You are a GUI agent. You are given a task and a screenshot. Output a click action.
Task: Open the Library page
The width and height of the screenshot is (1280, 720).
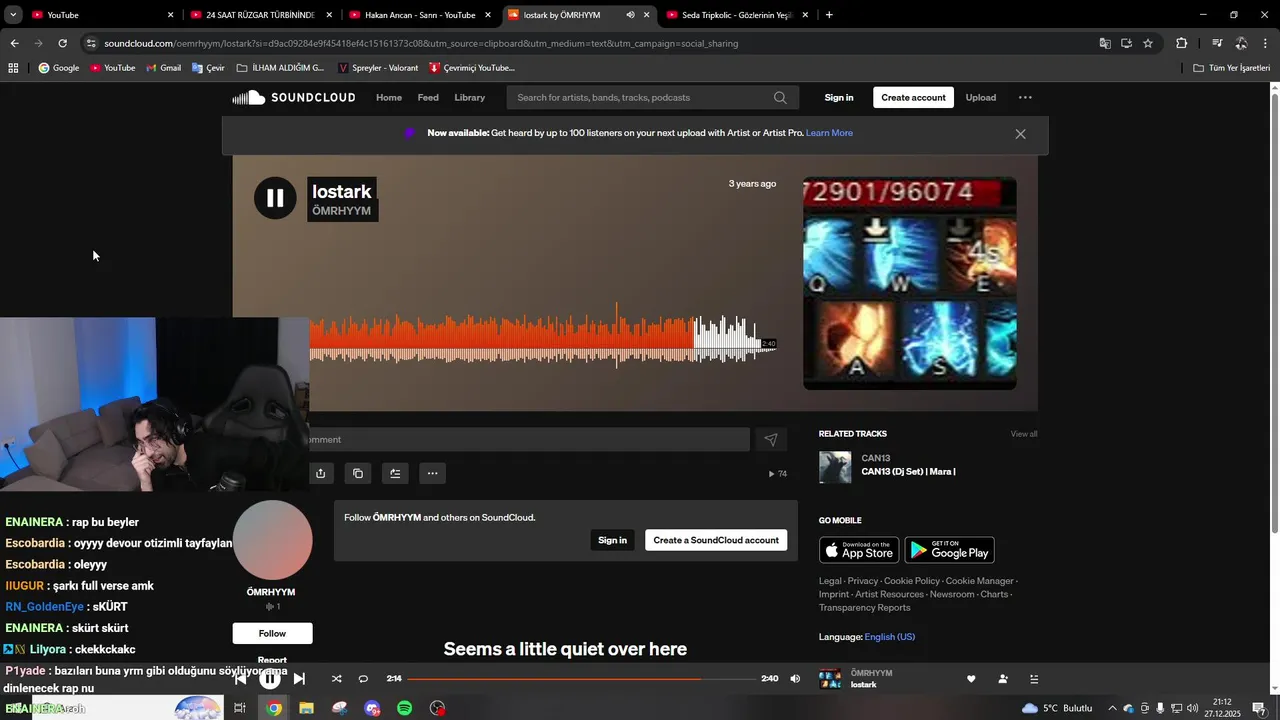(469, 97)
